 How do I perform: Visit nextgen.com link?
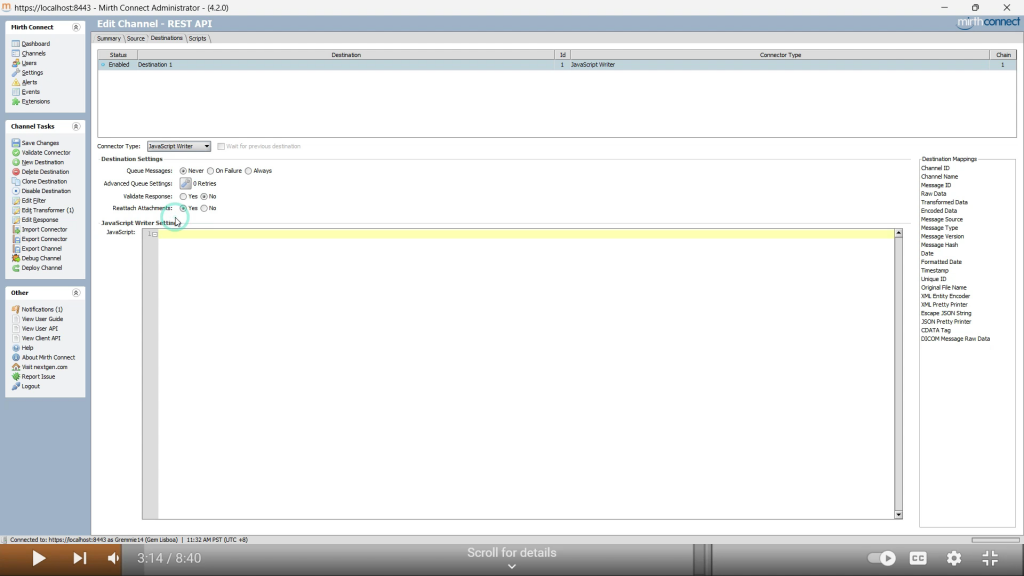click(x=44, y=367)
